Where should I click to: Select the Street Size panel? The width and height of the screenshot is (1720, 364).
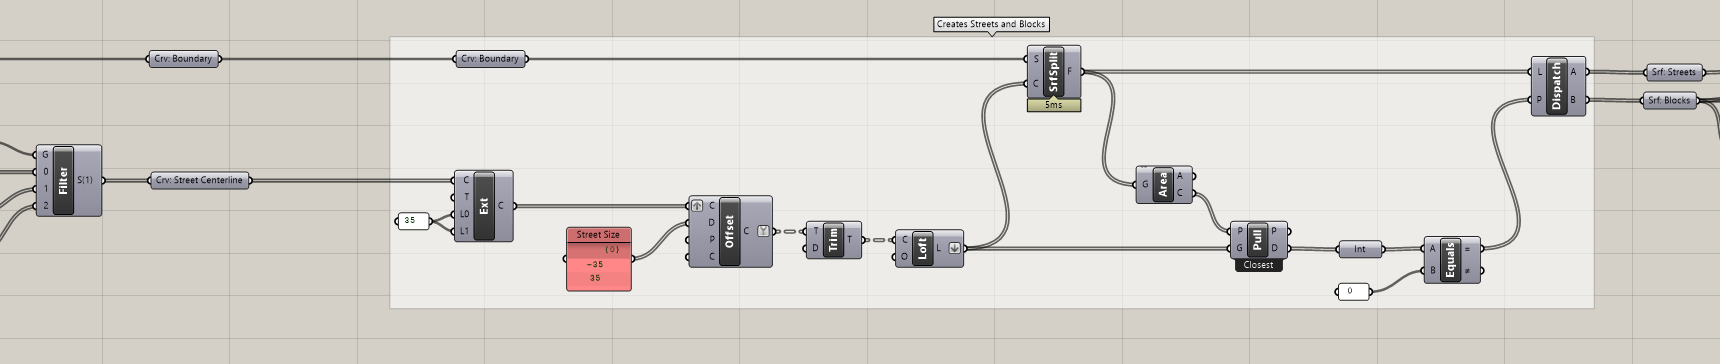[598, 260]
